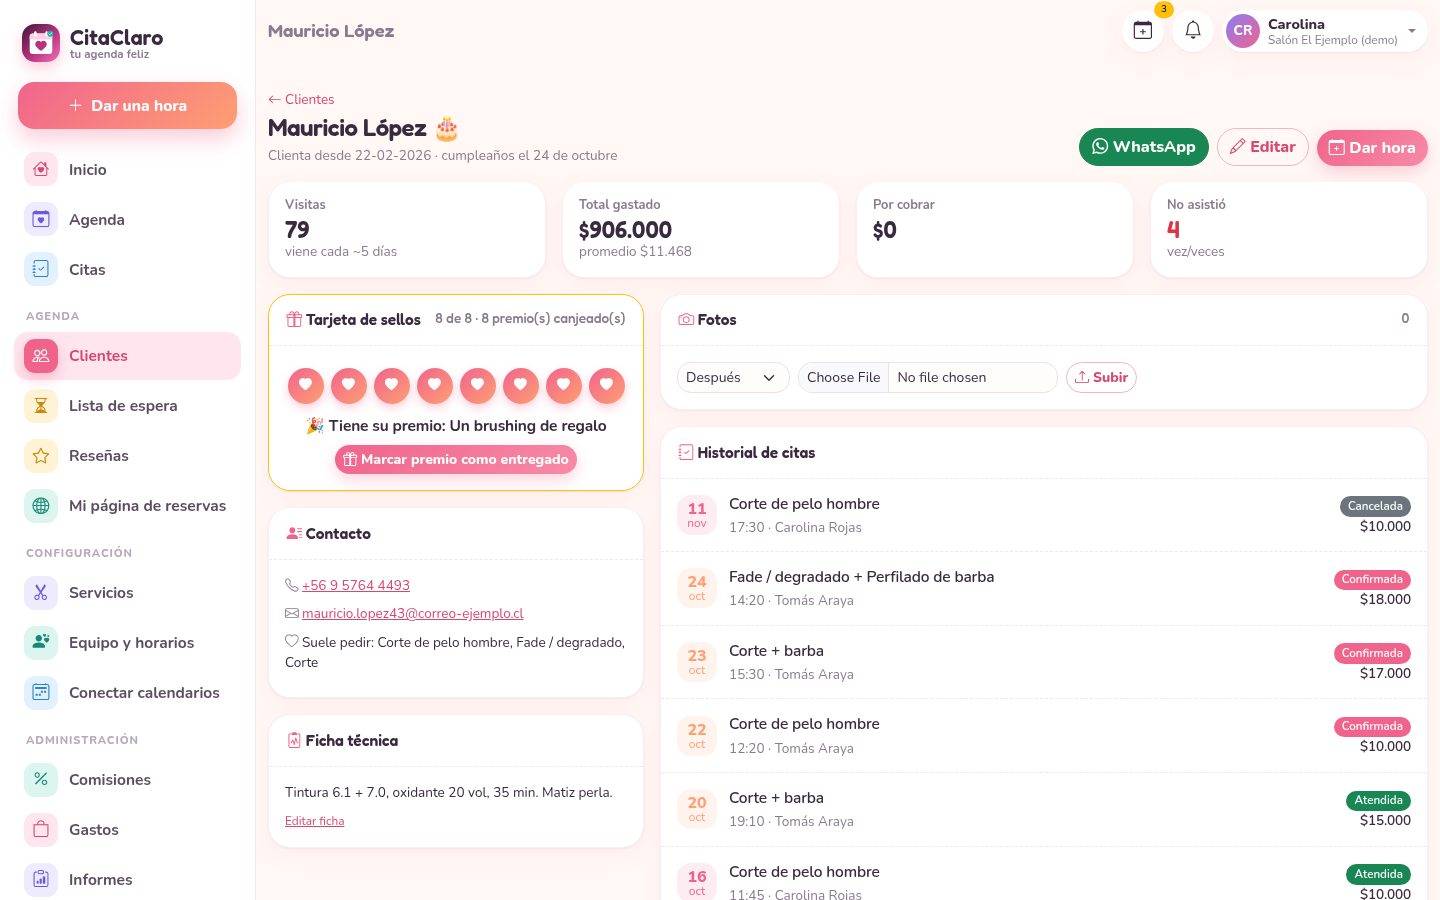Click the Equipo y horarios team icon
The width and height of the screenshot is (1440, 900).
(41, 642)
